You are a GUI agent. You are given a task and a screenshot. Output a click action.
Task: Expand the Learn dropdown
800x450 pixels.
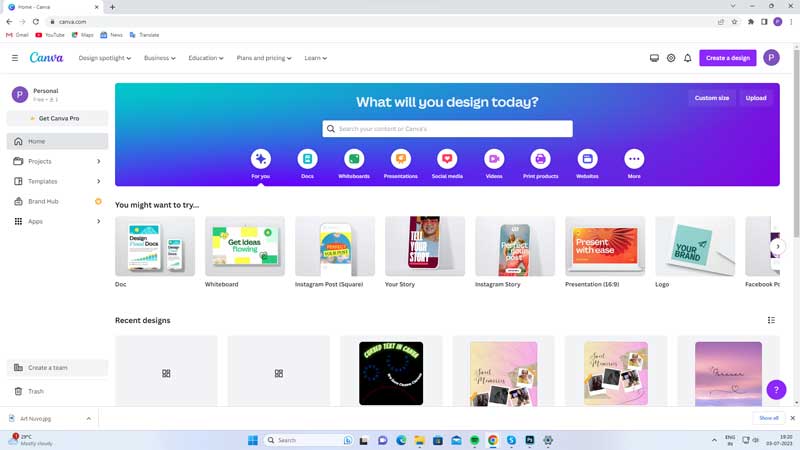316,58
